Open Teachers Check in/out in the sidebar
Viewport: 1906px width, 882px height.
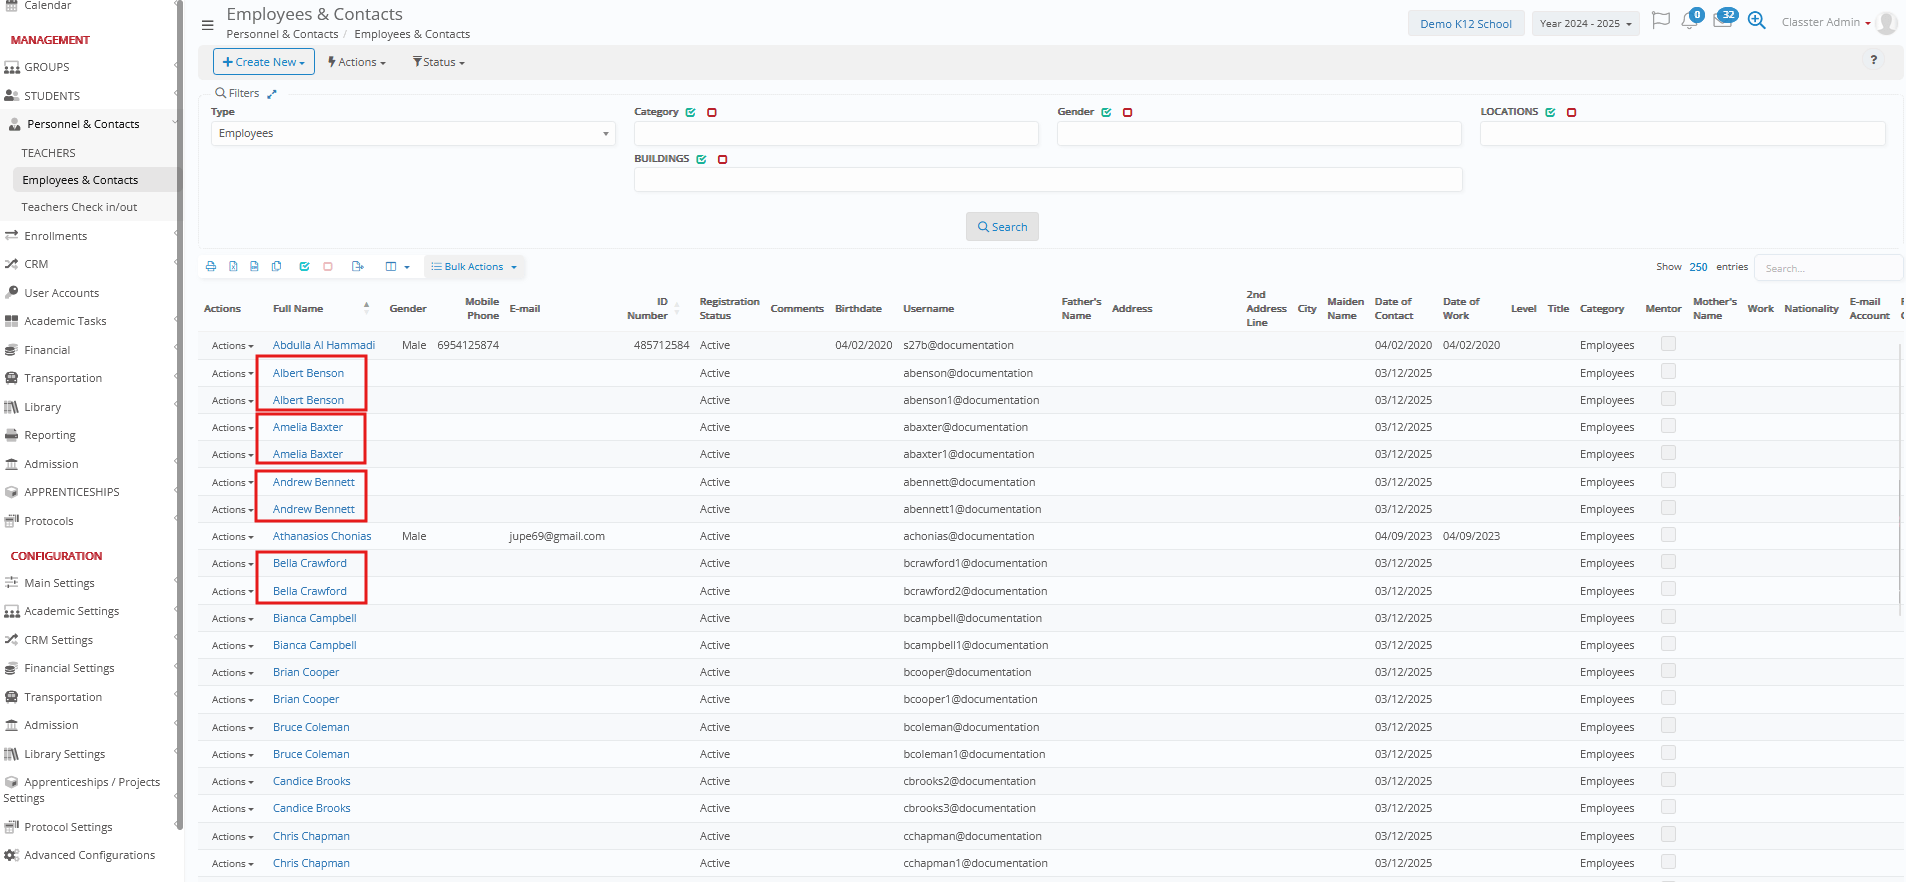79,207
